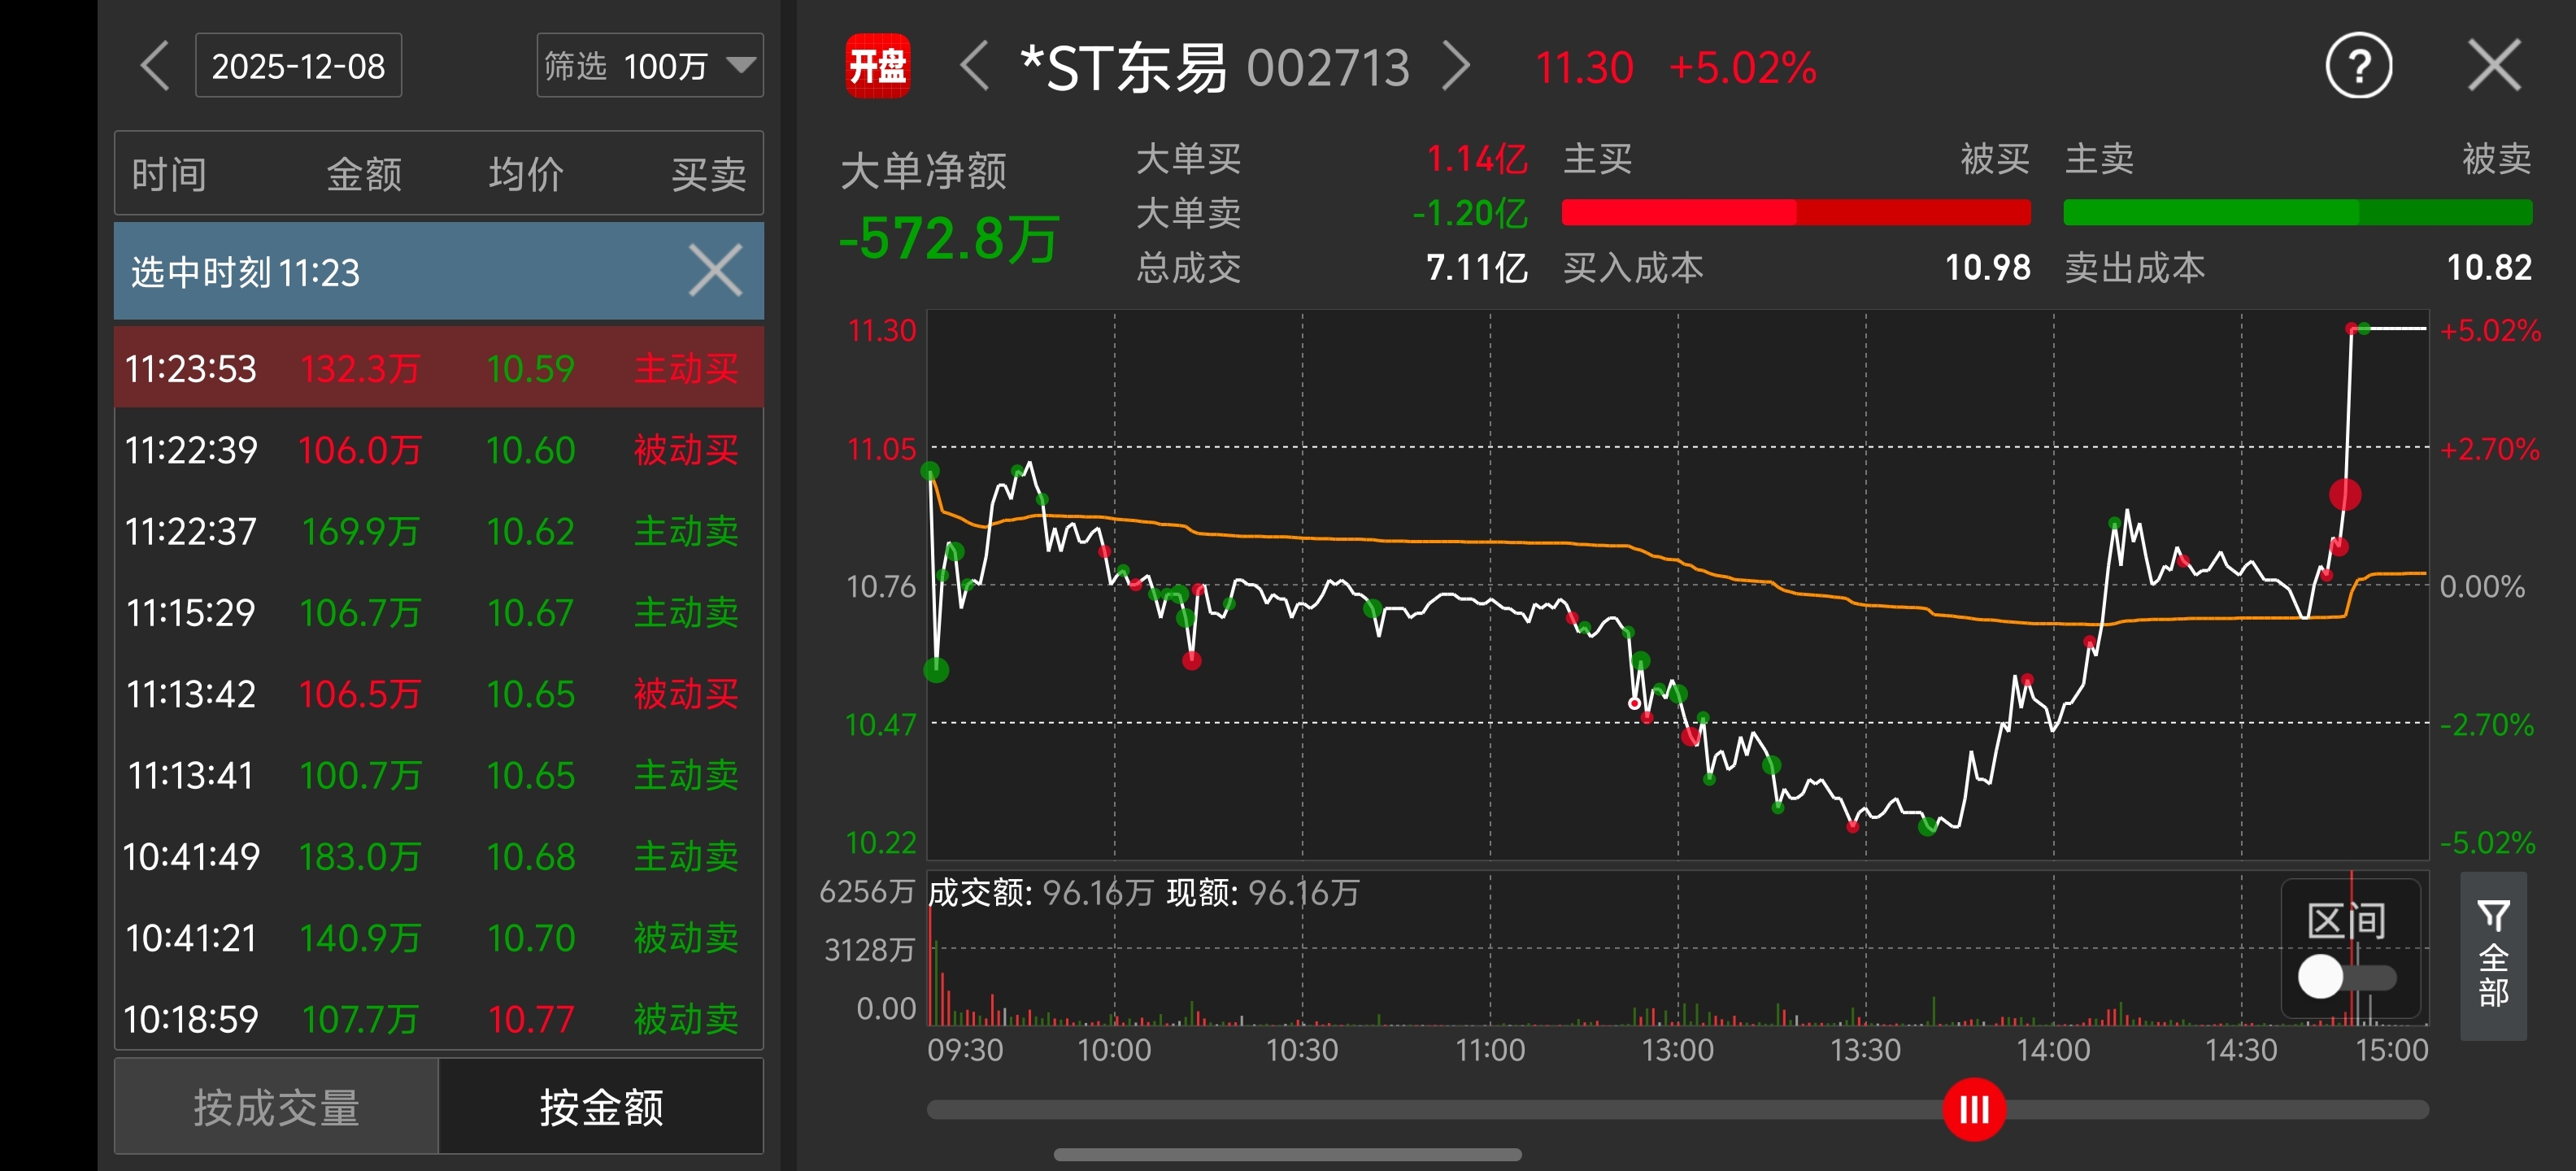Screen dimensions: 2576x1171
Task: Go to previous stock with left chevron
Action: click(974, 67)
